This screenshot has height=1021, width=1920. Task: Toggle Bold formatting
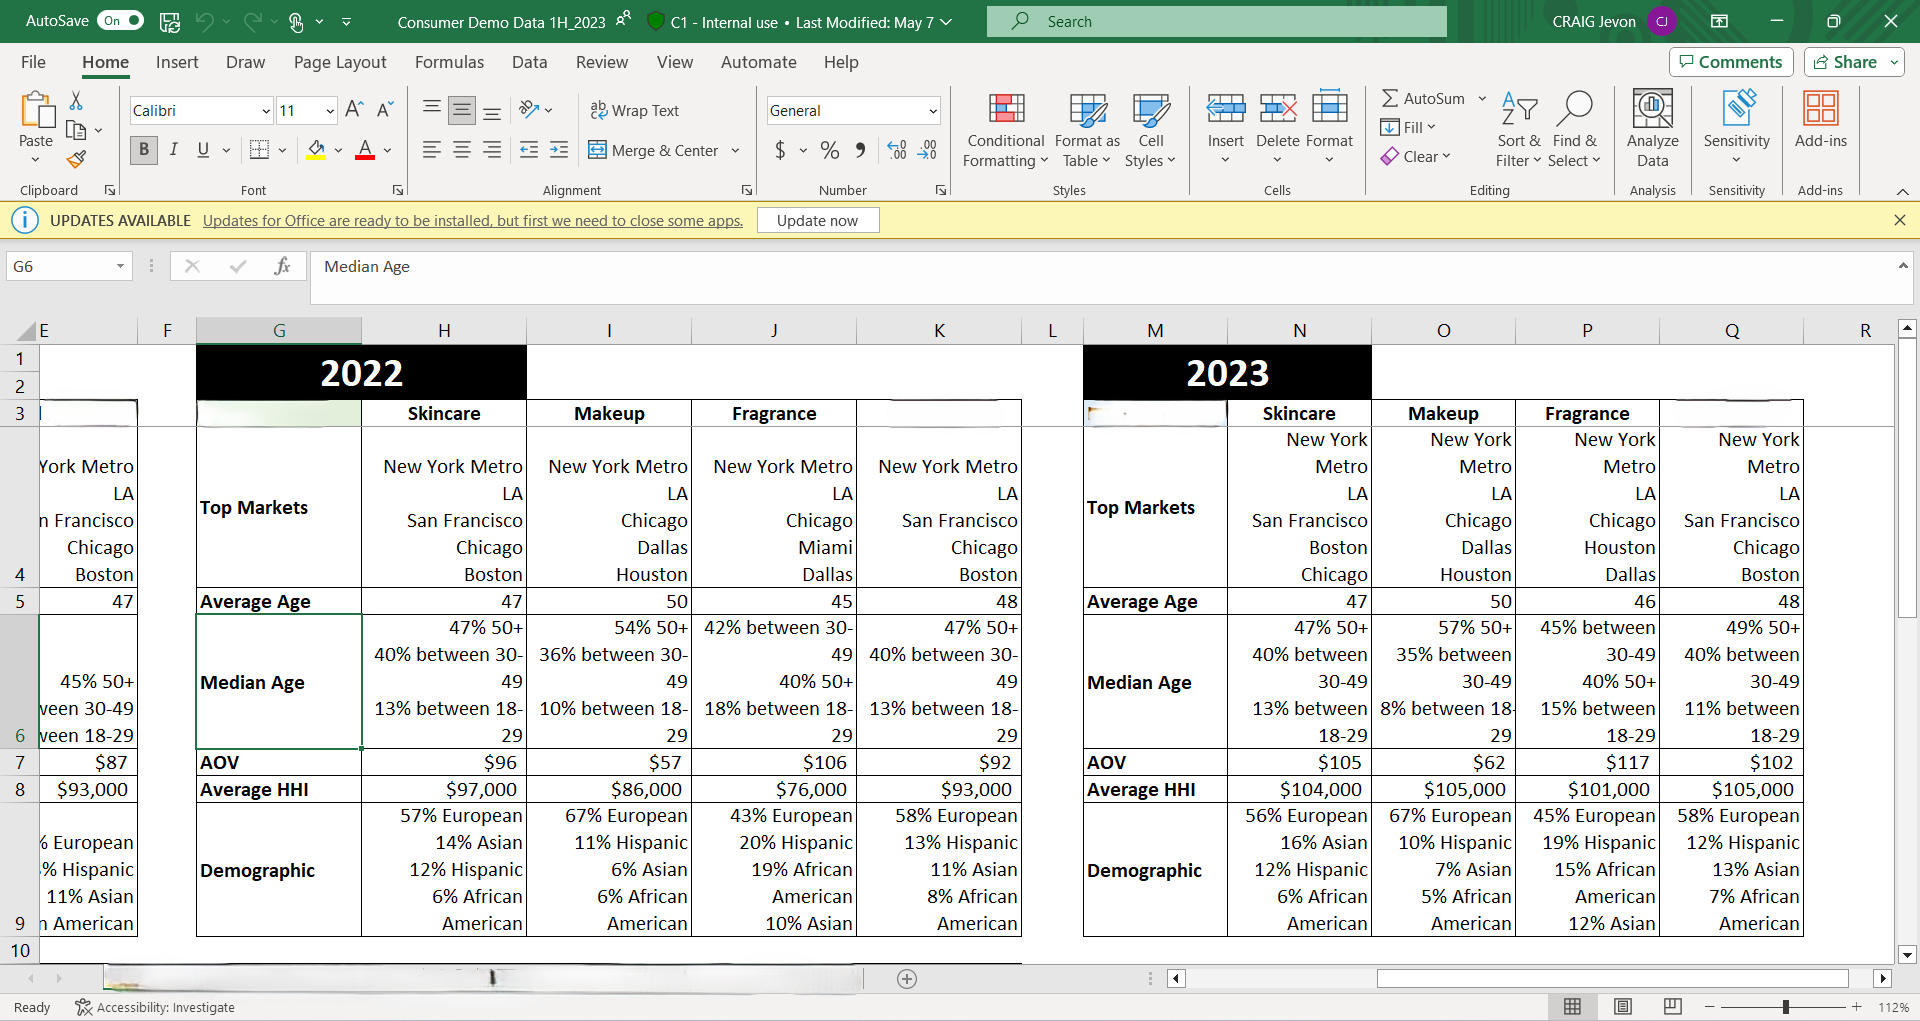(x=144, y=150)
